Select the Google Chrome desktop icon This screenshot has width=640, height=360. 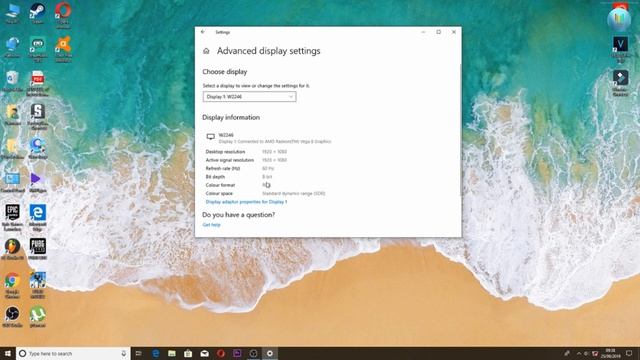12,285
